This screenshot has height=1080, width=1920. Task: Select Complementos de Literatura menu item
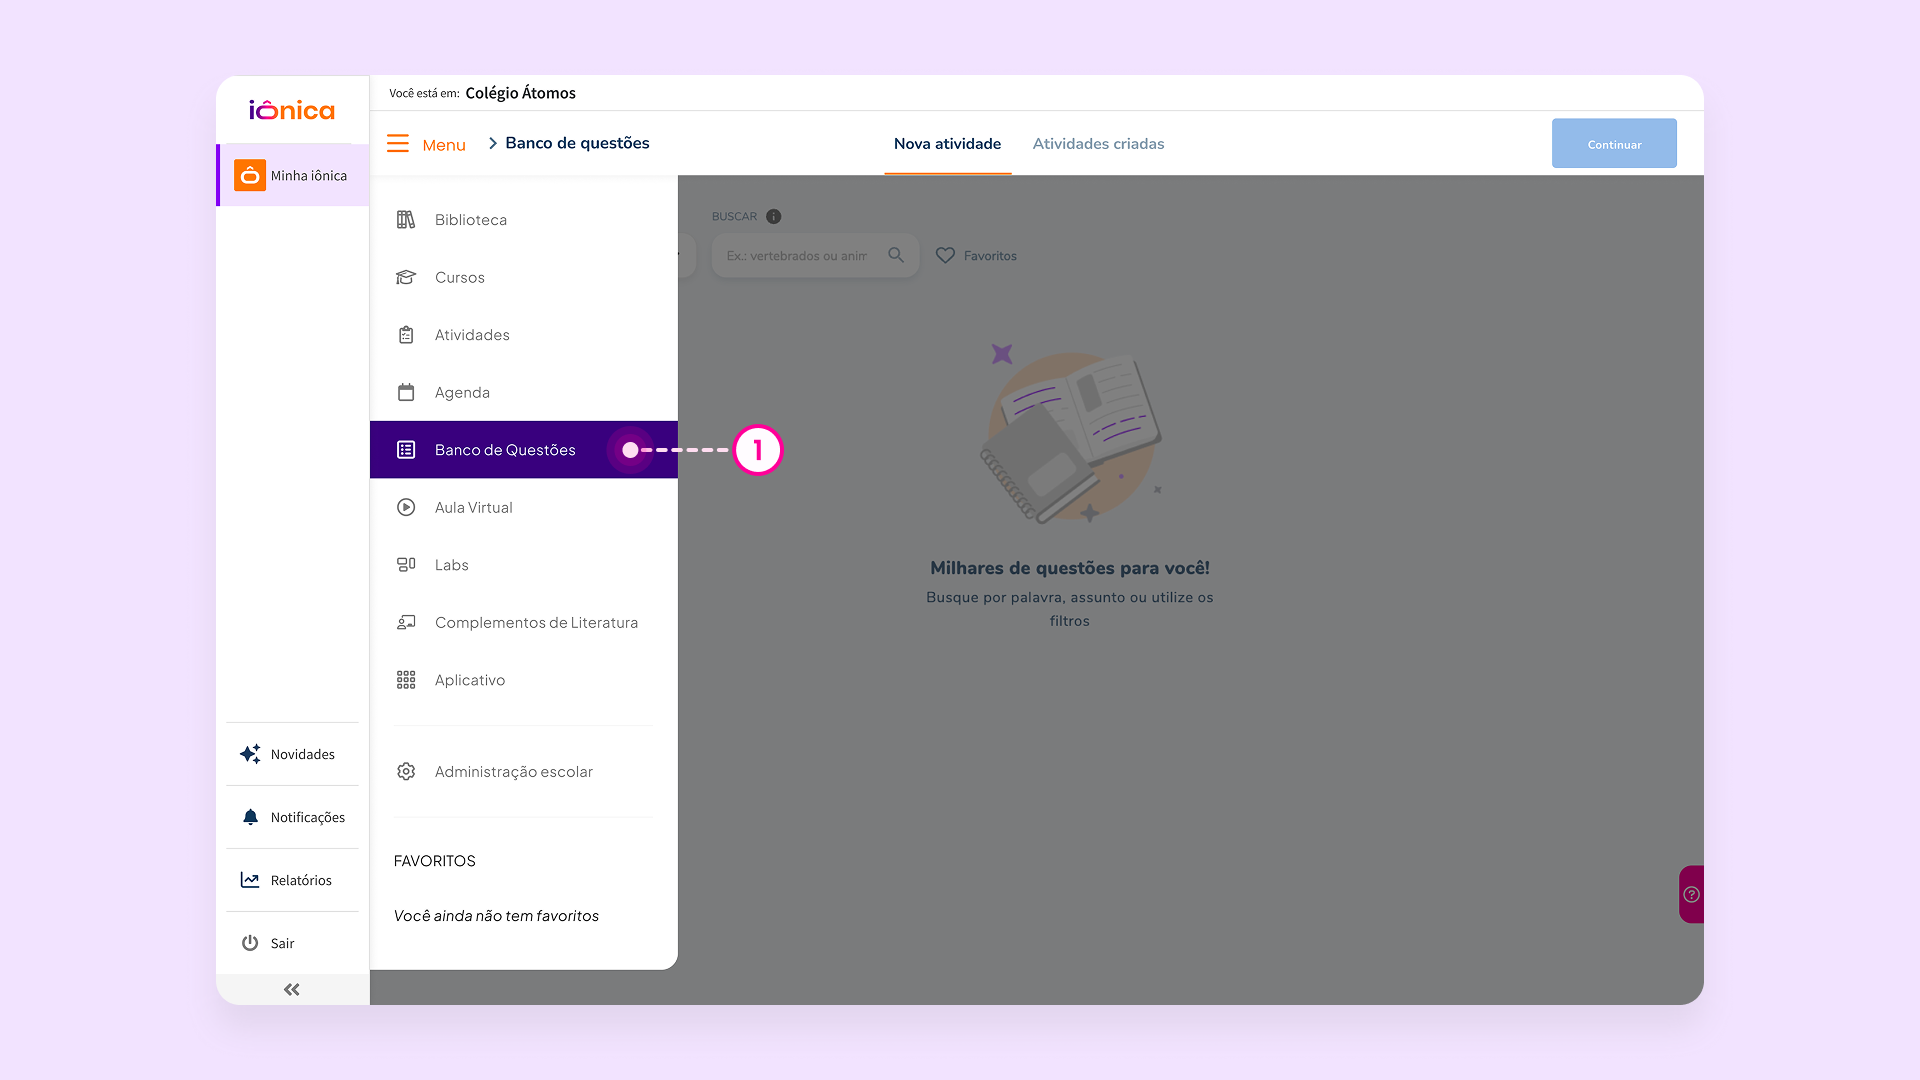tap(524, 622)
